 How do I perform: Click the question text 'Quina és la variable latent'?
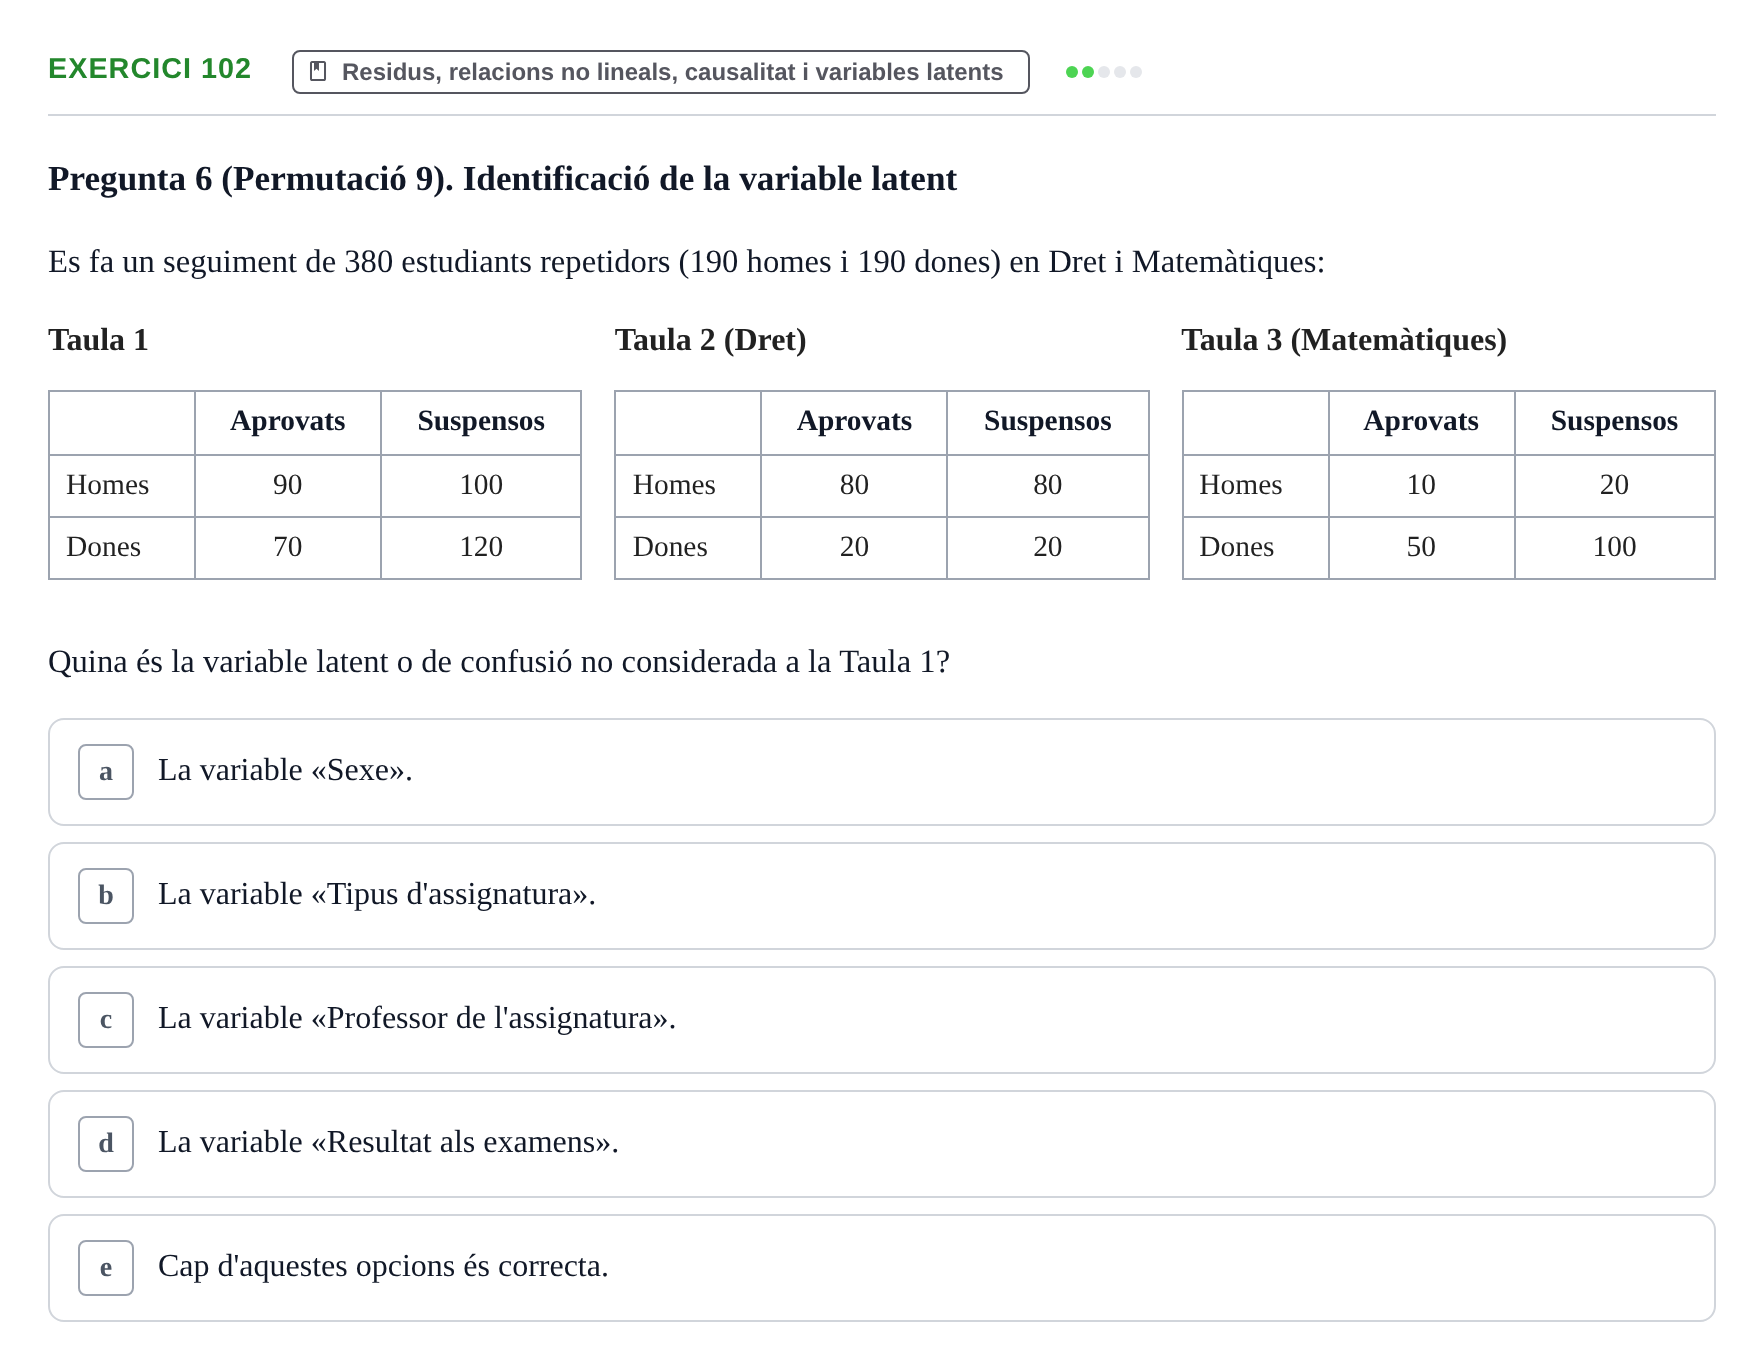click(499, 662)
